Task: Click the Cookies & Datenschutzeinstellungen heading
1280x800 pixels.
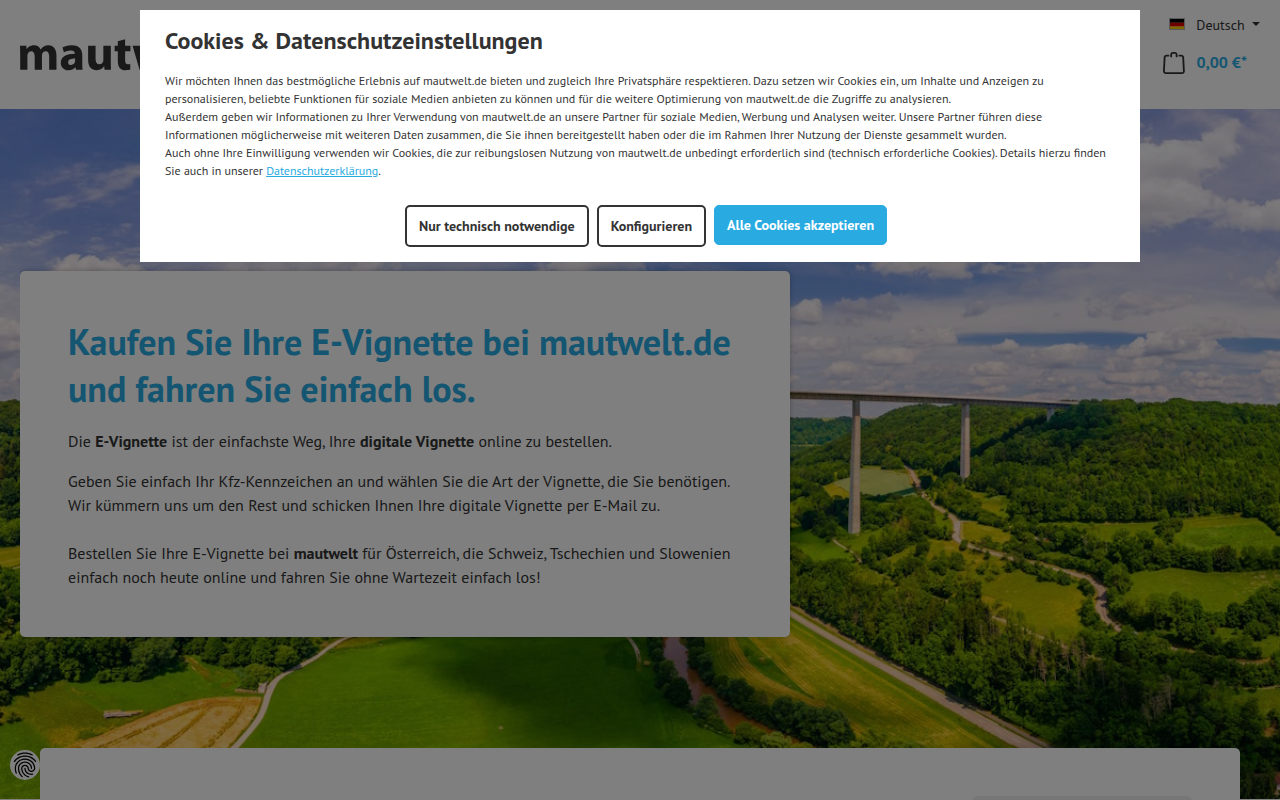Action: (x=354, y=41)
